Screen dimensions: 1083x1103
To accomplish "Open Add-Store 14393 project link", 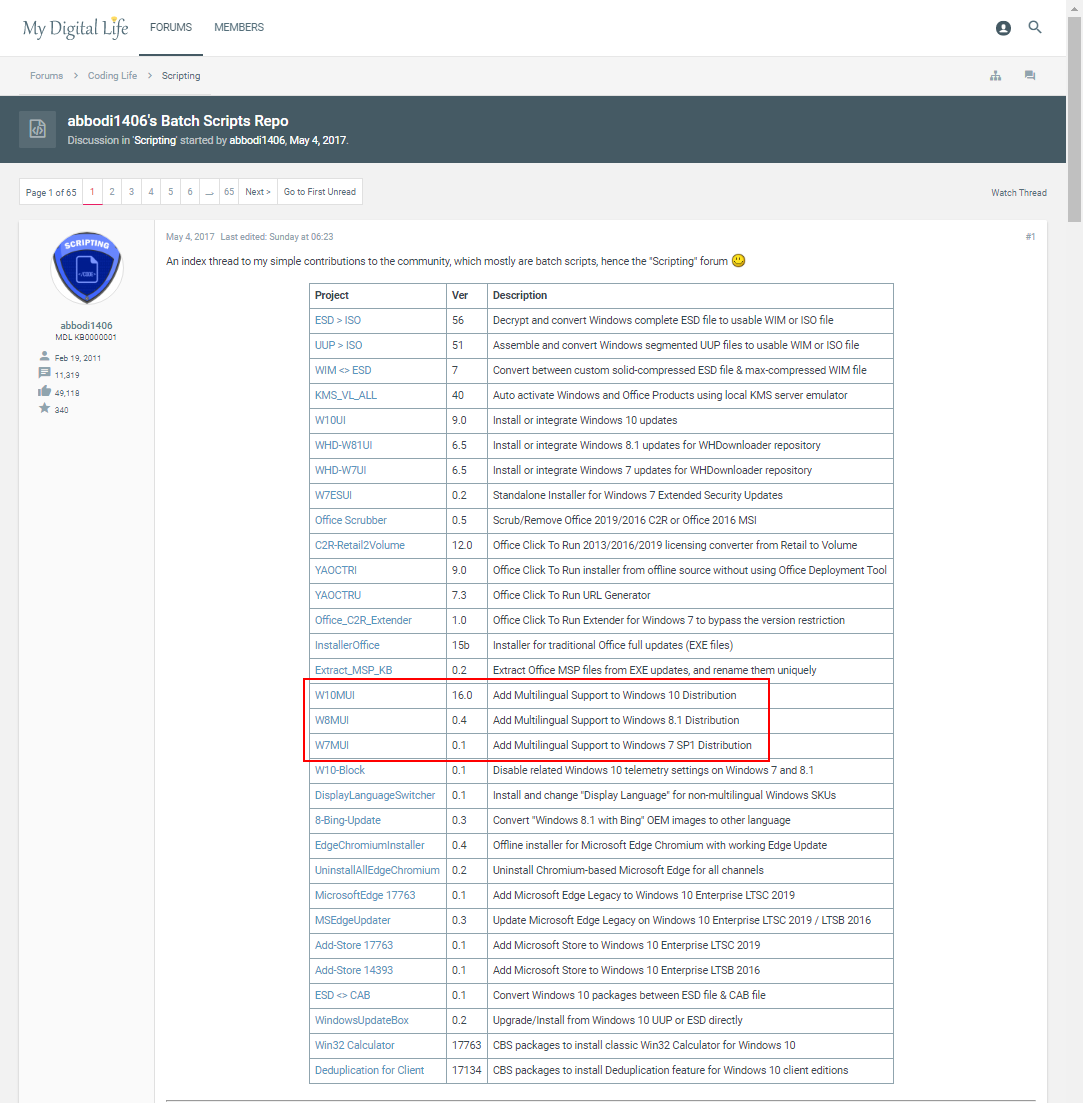I will tap(354, 970).
